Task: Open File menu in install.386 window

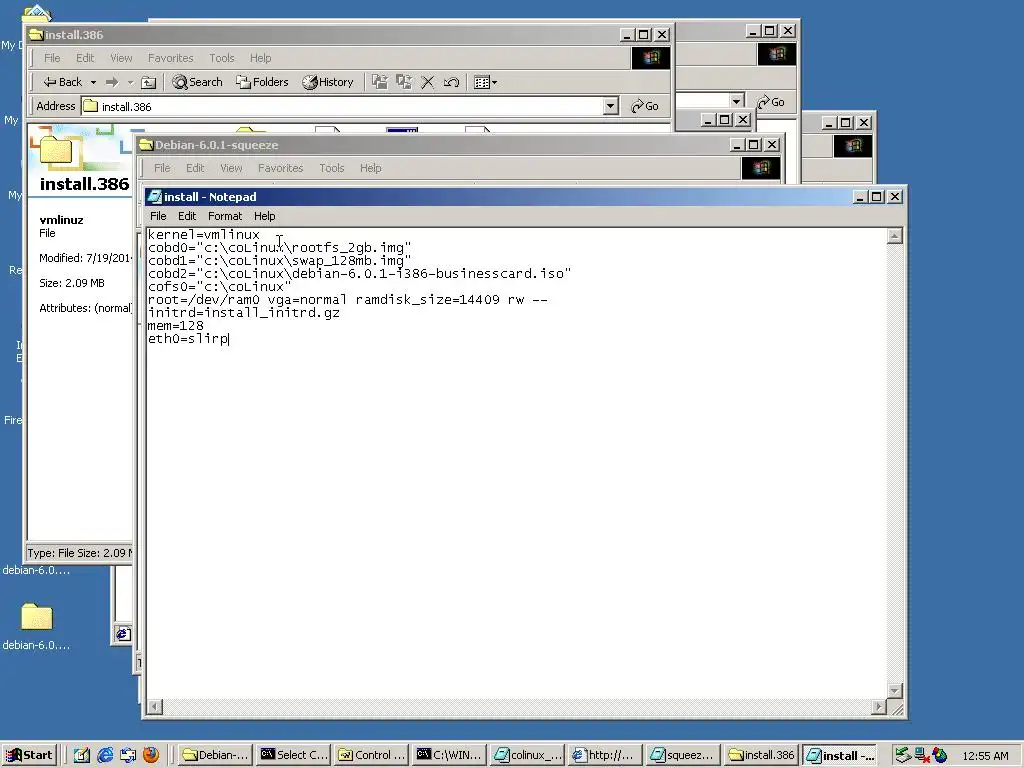Action: click(x=52, y=58)
